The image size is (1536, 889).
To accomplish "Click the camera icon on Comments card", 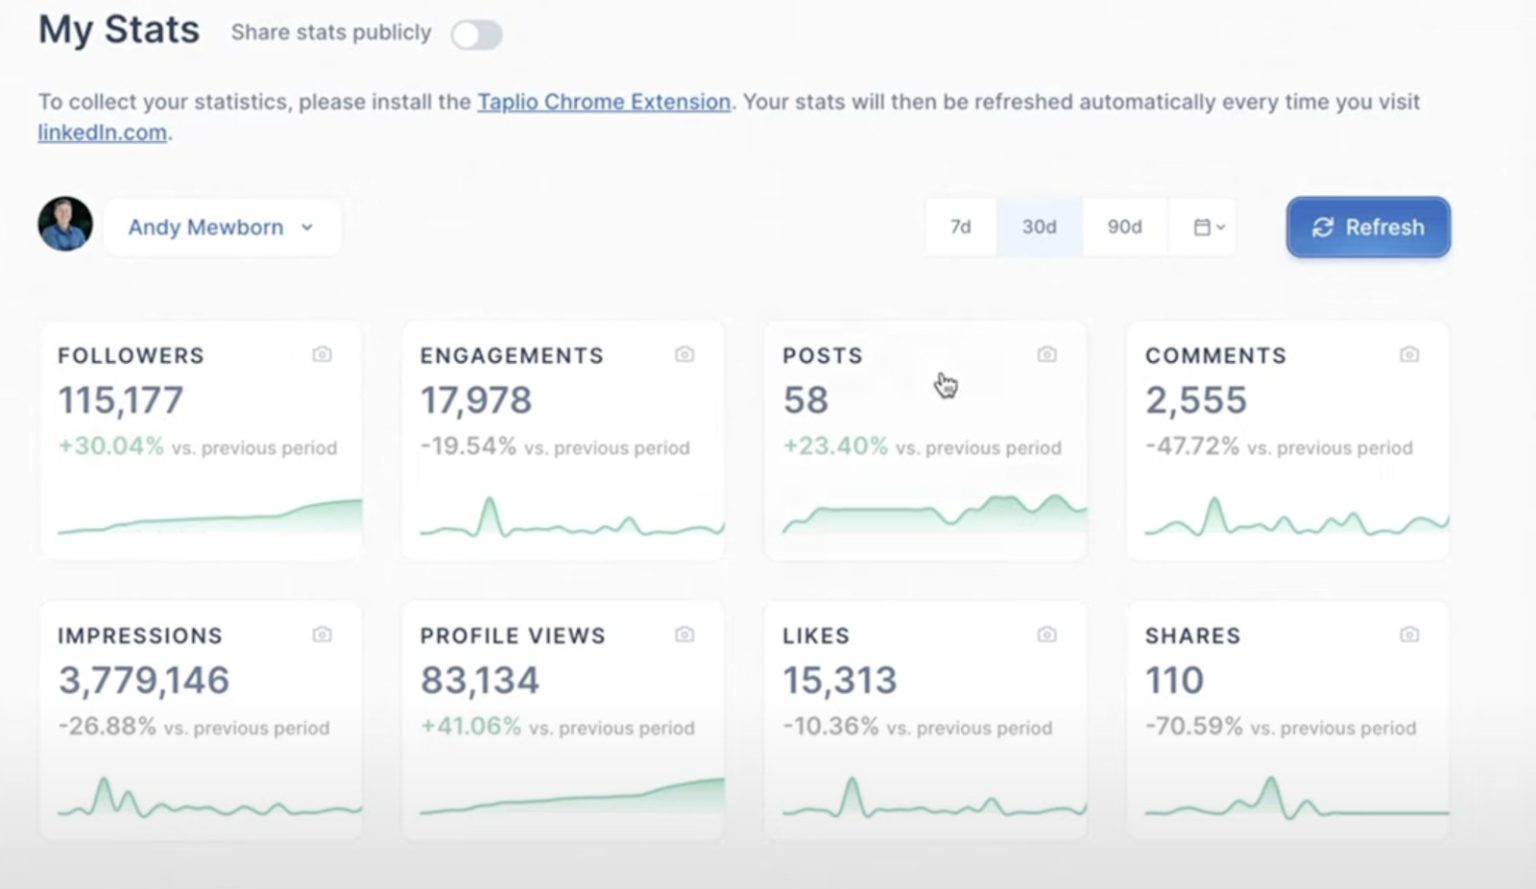I will (x=1408, y=354).
